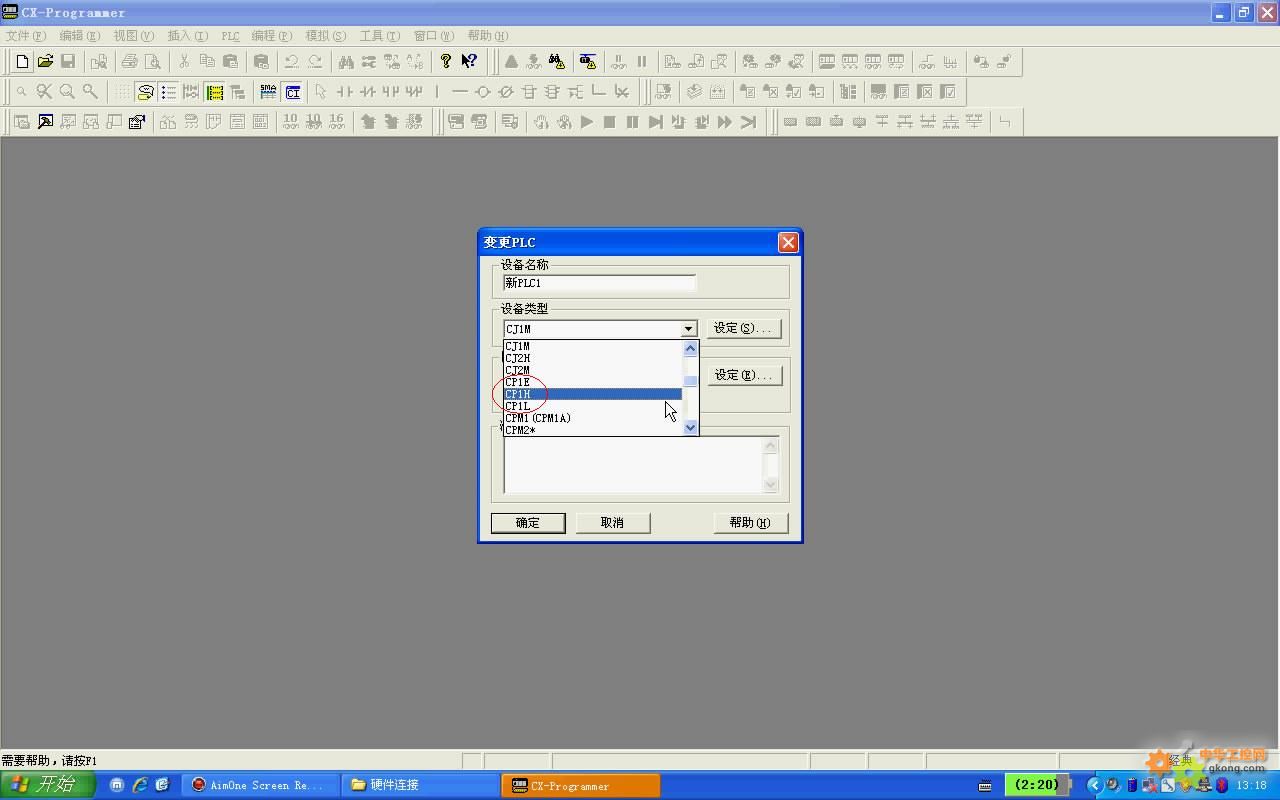The height and width of the screenshot is (800, 1280).
Task: Open the 帮助(H) menu
Action: pos(488,36)
